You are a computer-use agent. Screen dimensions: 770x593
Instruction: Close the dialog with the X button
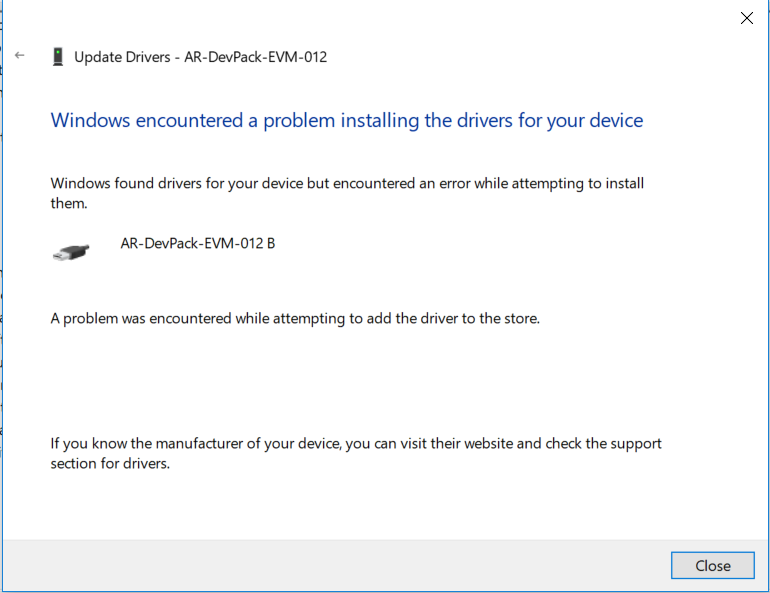pos(746,18)
